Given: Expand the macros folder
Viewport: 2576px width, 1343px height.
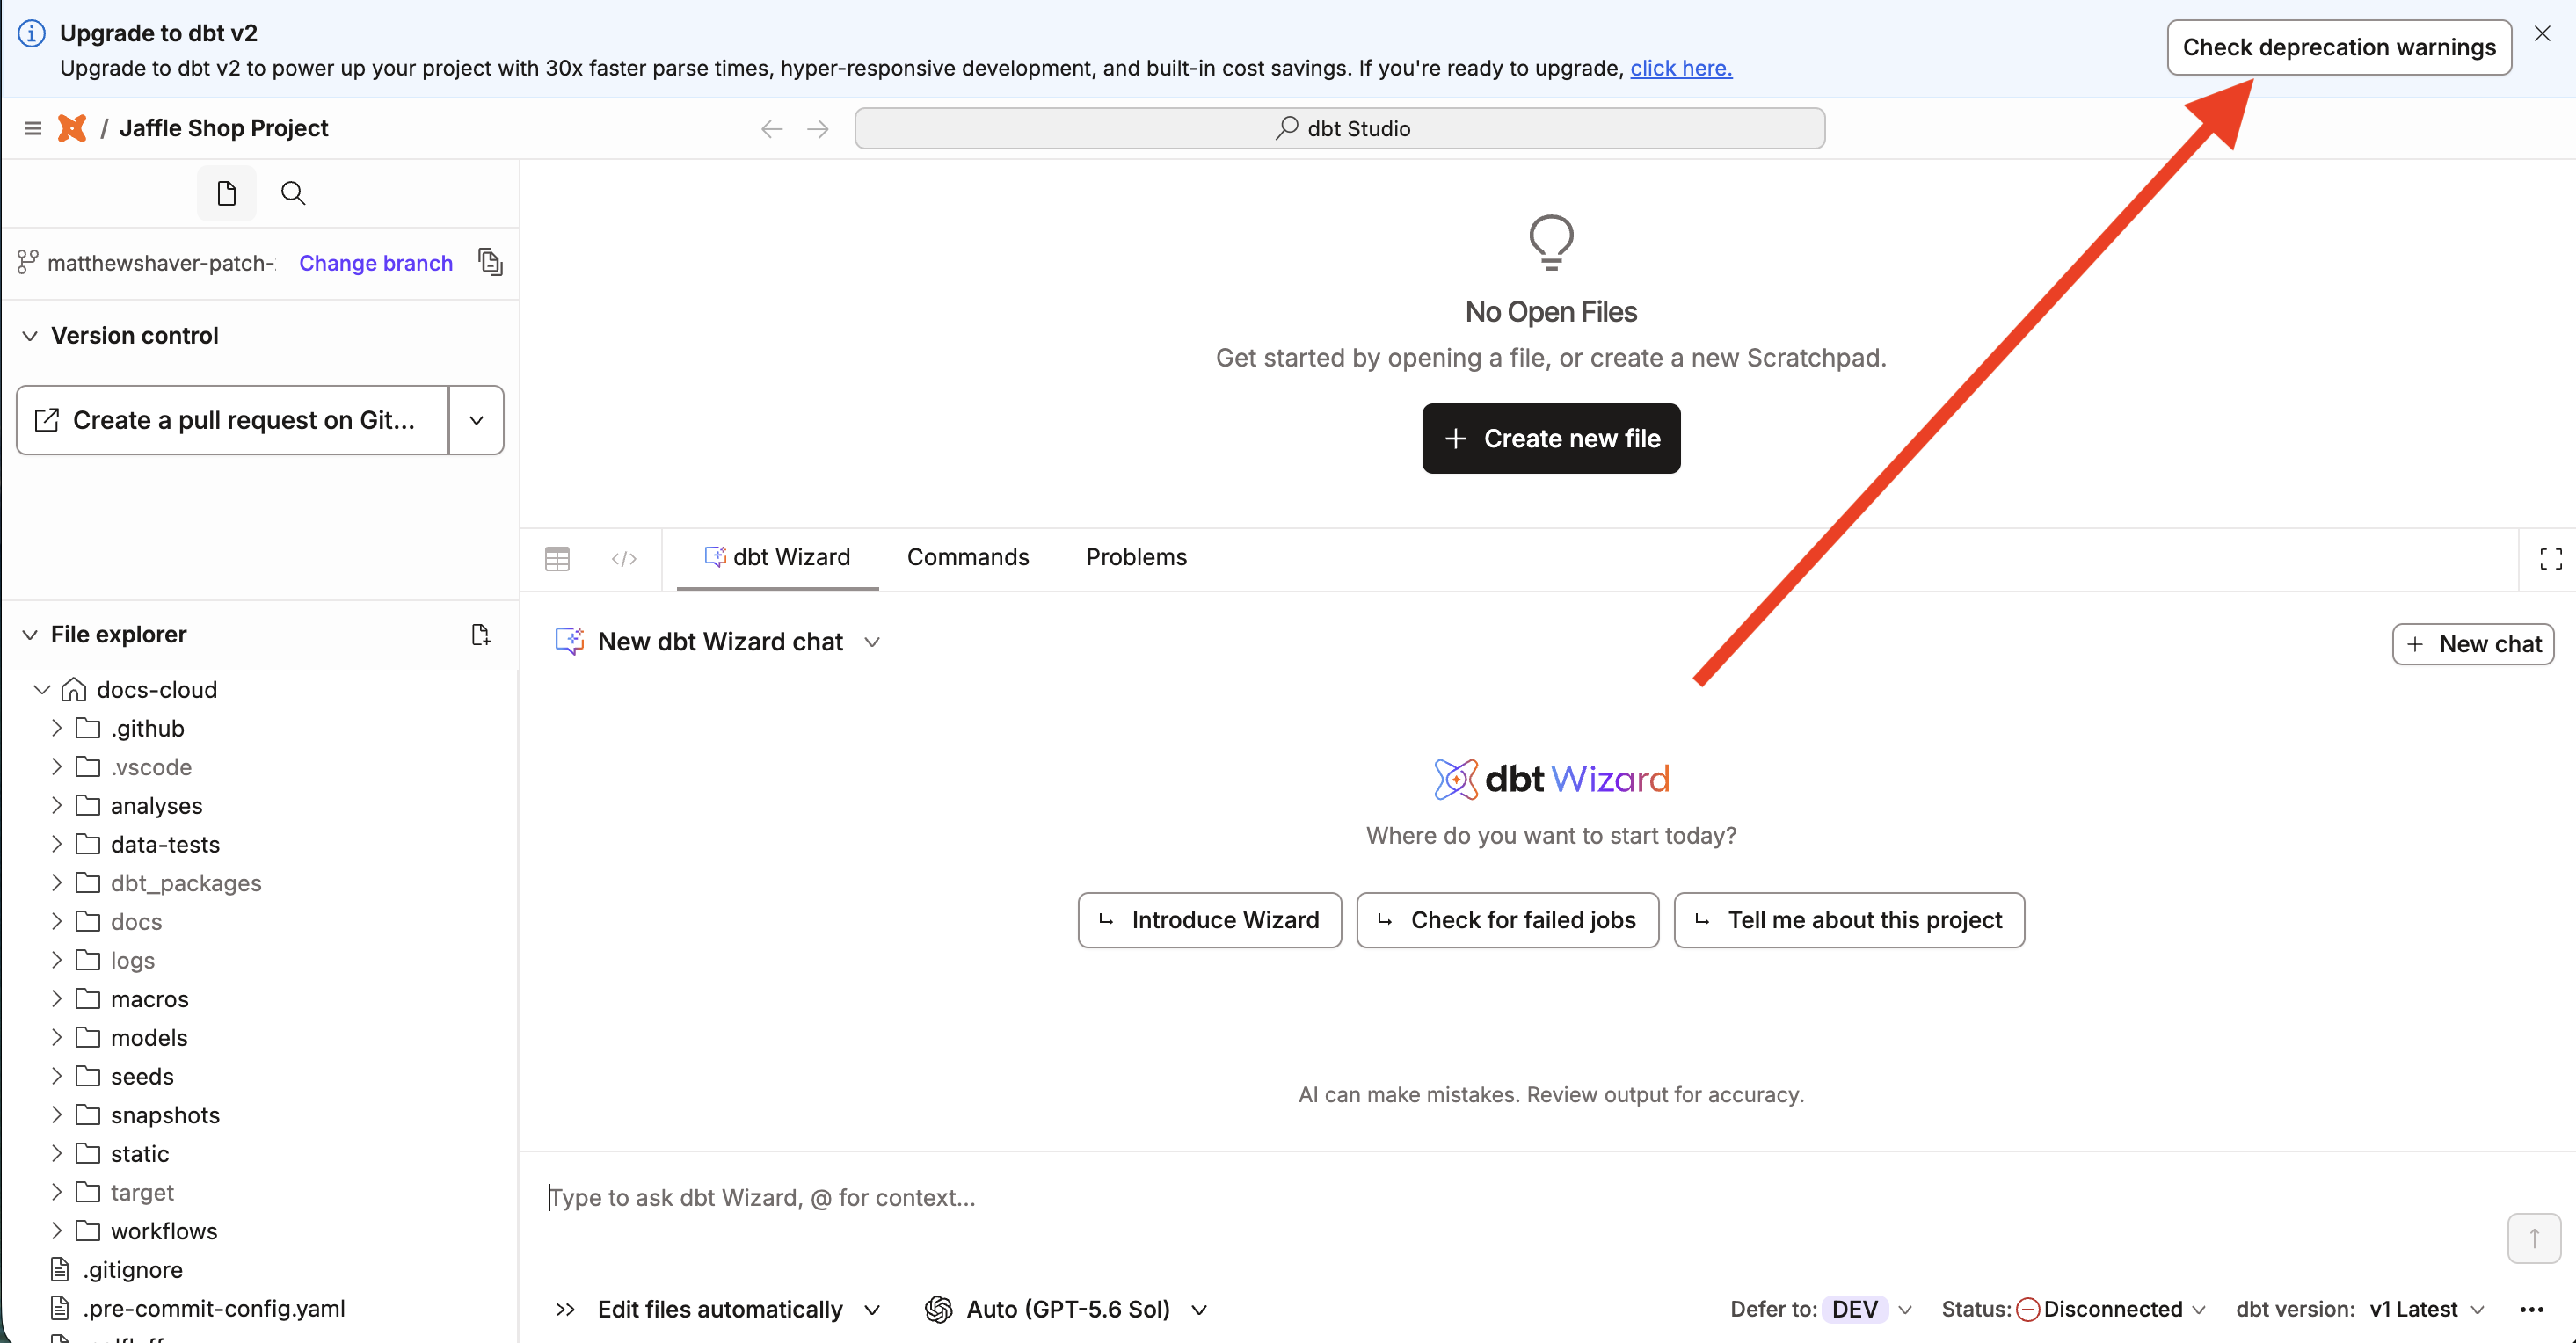Looking at the screenshot, I should [x=57, y=999].
